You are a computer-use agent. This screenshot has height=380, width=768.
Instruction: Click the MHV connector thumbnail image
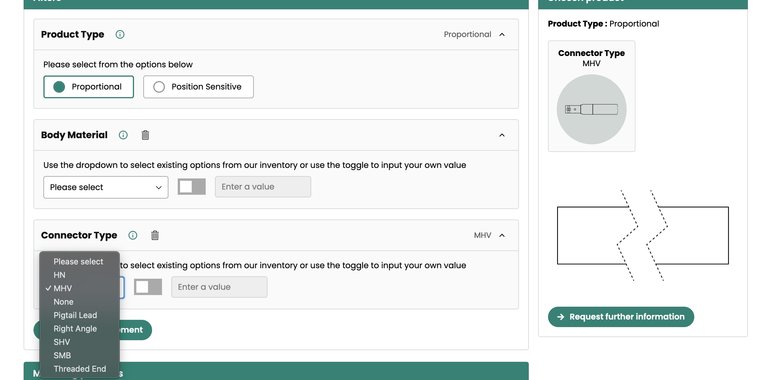[x=592, y=109]
